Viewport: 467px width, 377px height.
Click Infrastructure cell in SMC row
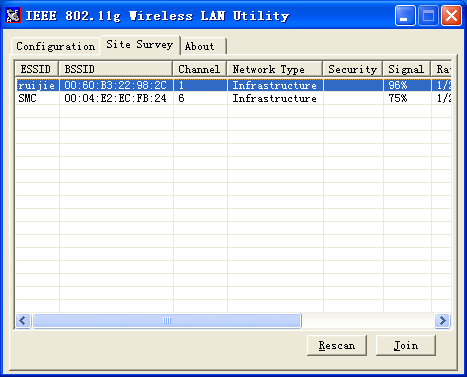275,98
